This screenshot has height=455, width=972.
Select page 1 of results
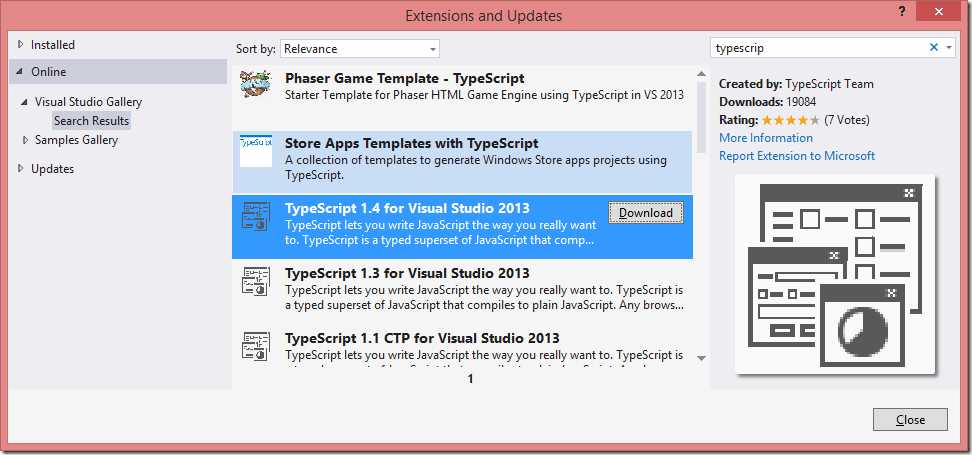point(471,379)
